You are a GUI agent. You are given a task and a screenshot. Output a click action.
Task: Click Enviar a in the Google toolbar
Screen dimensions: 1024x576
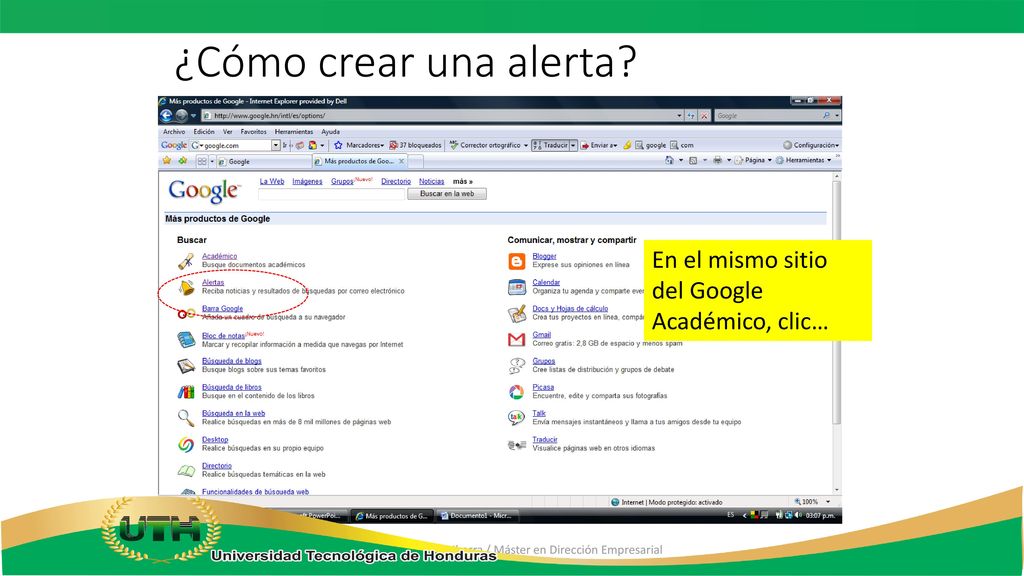[x=599, y=145]
